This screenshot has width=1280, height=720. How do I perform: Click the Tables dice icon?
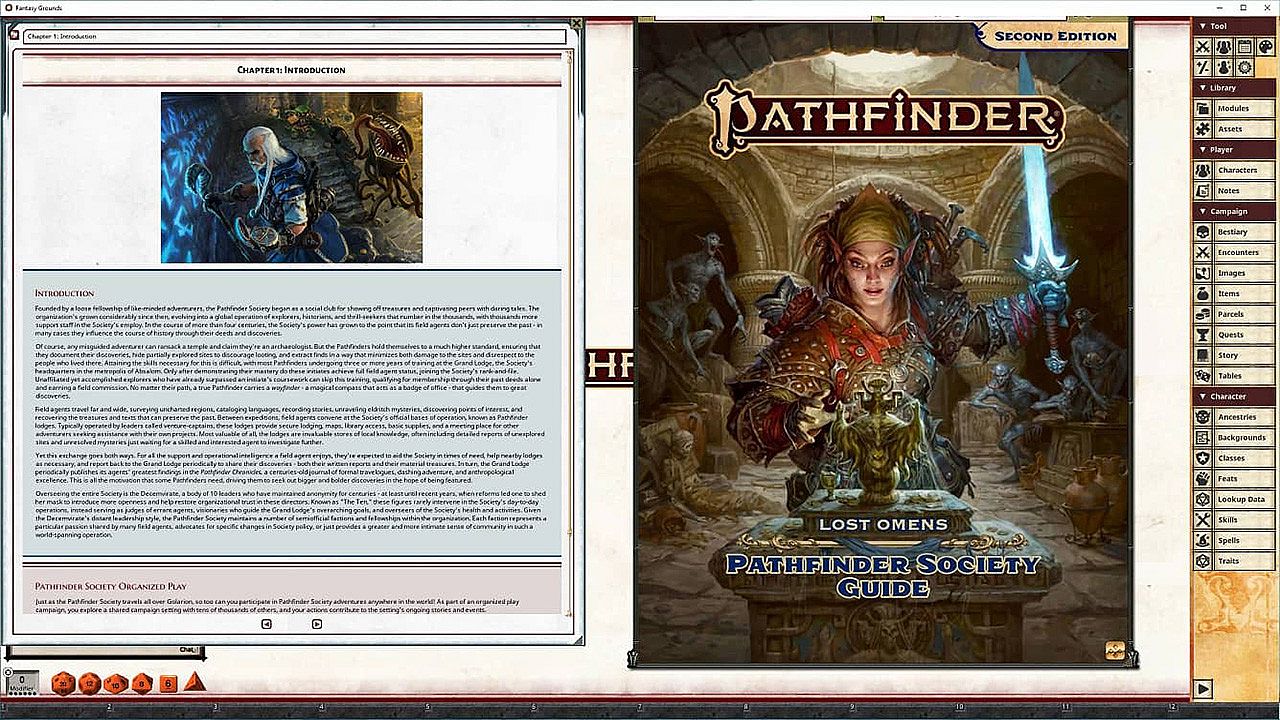click(x=1204, y=376)
